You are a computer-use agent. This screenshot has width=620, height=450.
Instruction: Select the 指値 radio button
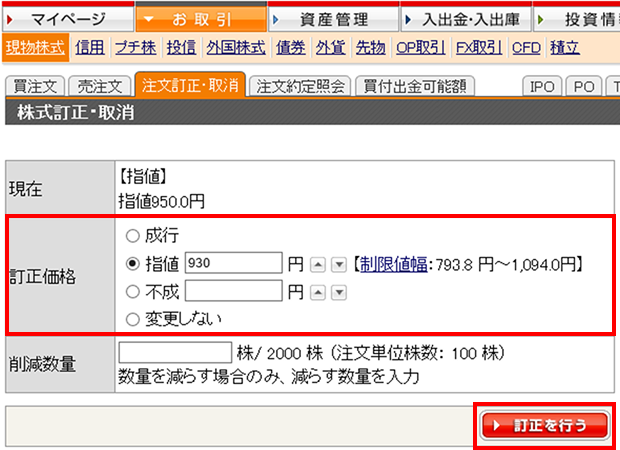pos(132,265)
